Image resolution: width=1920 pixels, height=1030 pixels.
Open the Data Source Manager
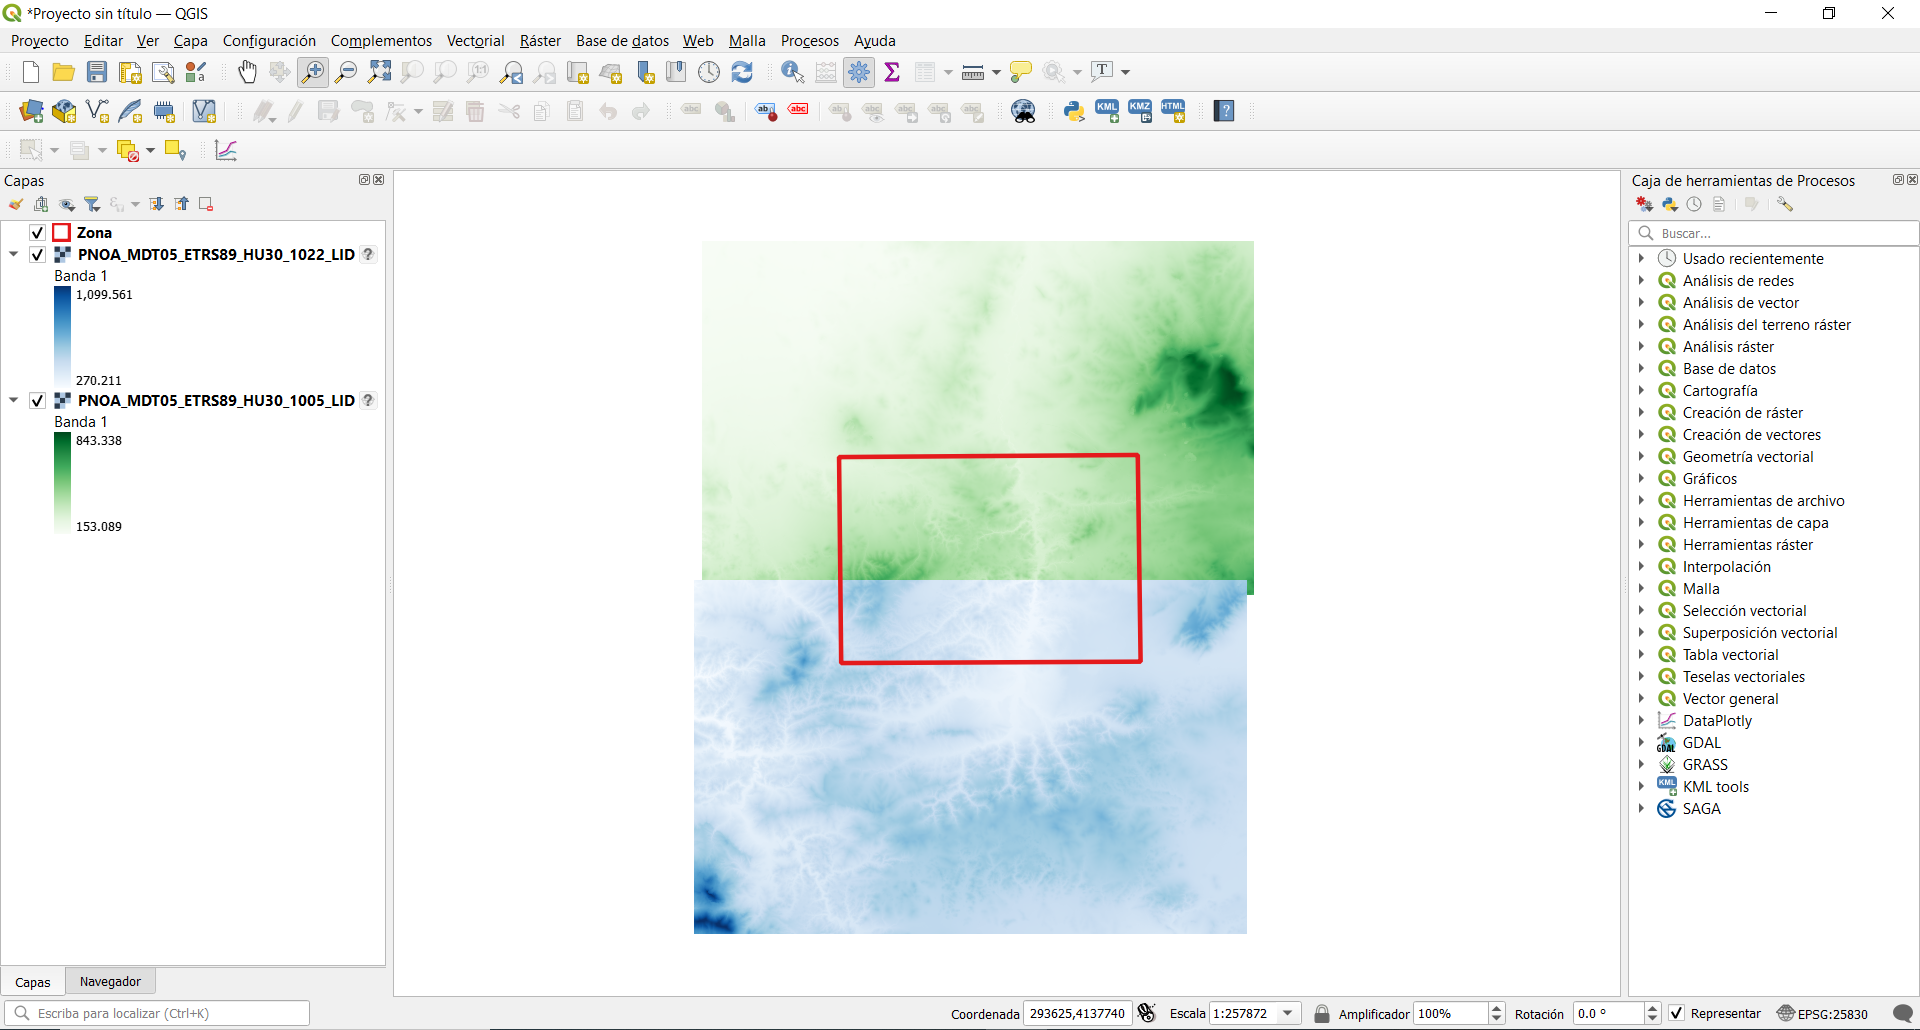(x=30, y=110)
